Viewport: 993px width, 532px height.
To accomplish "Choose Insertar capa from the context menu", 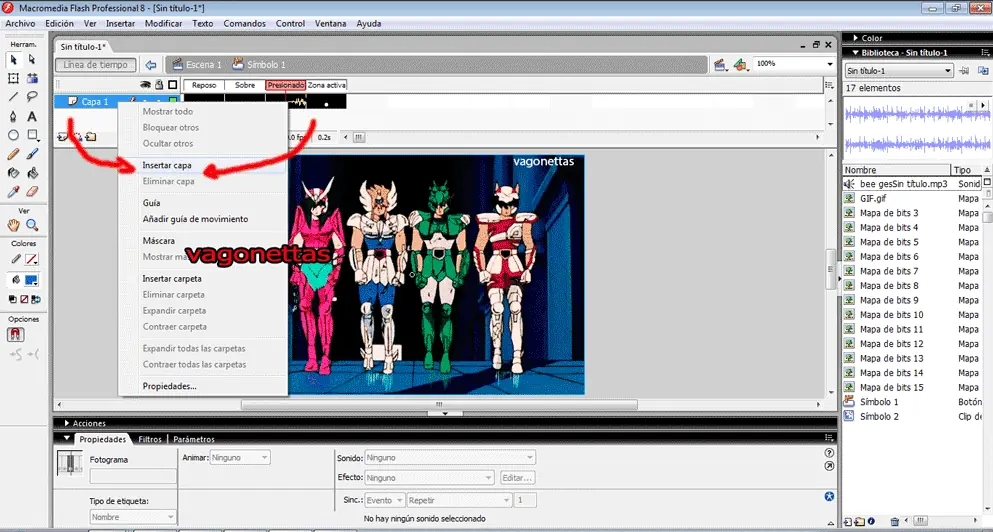I will coord(167,165).
